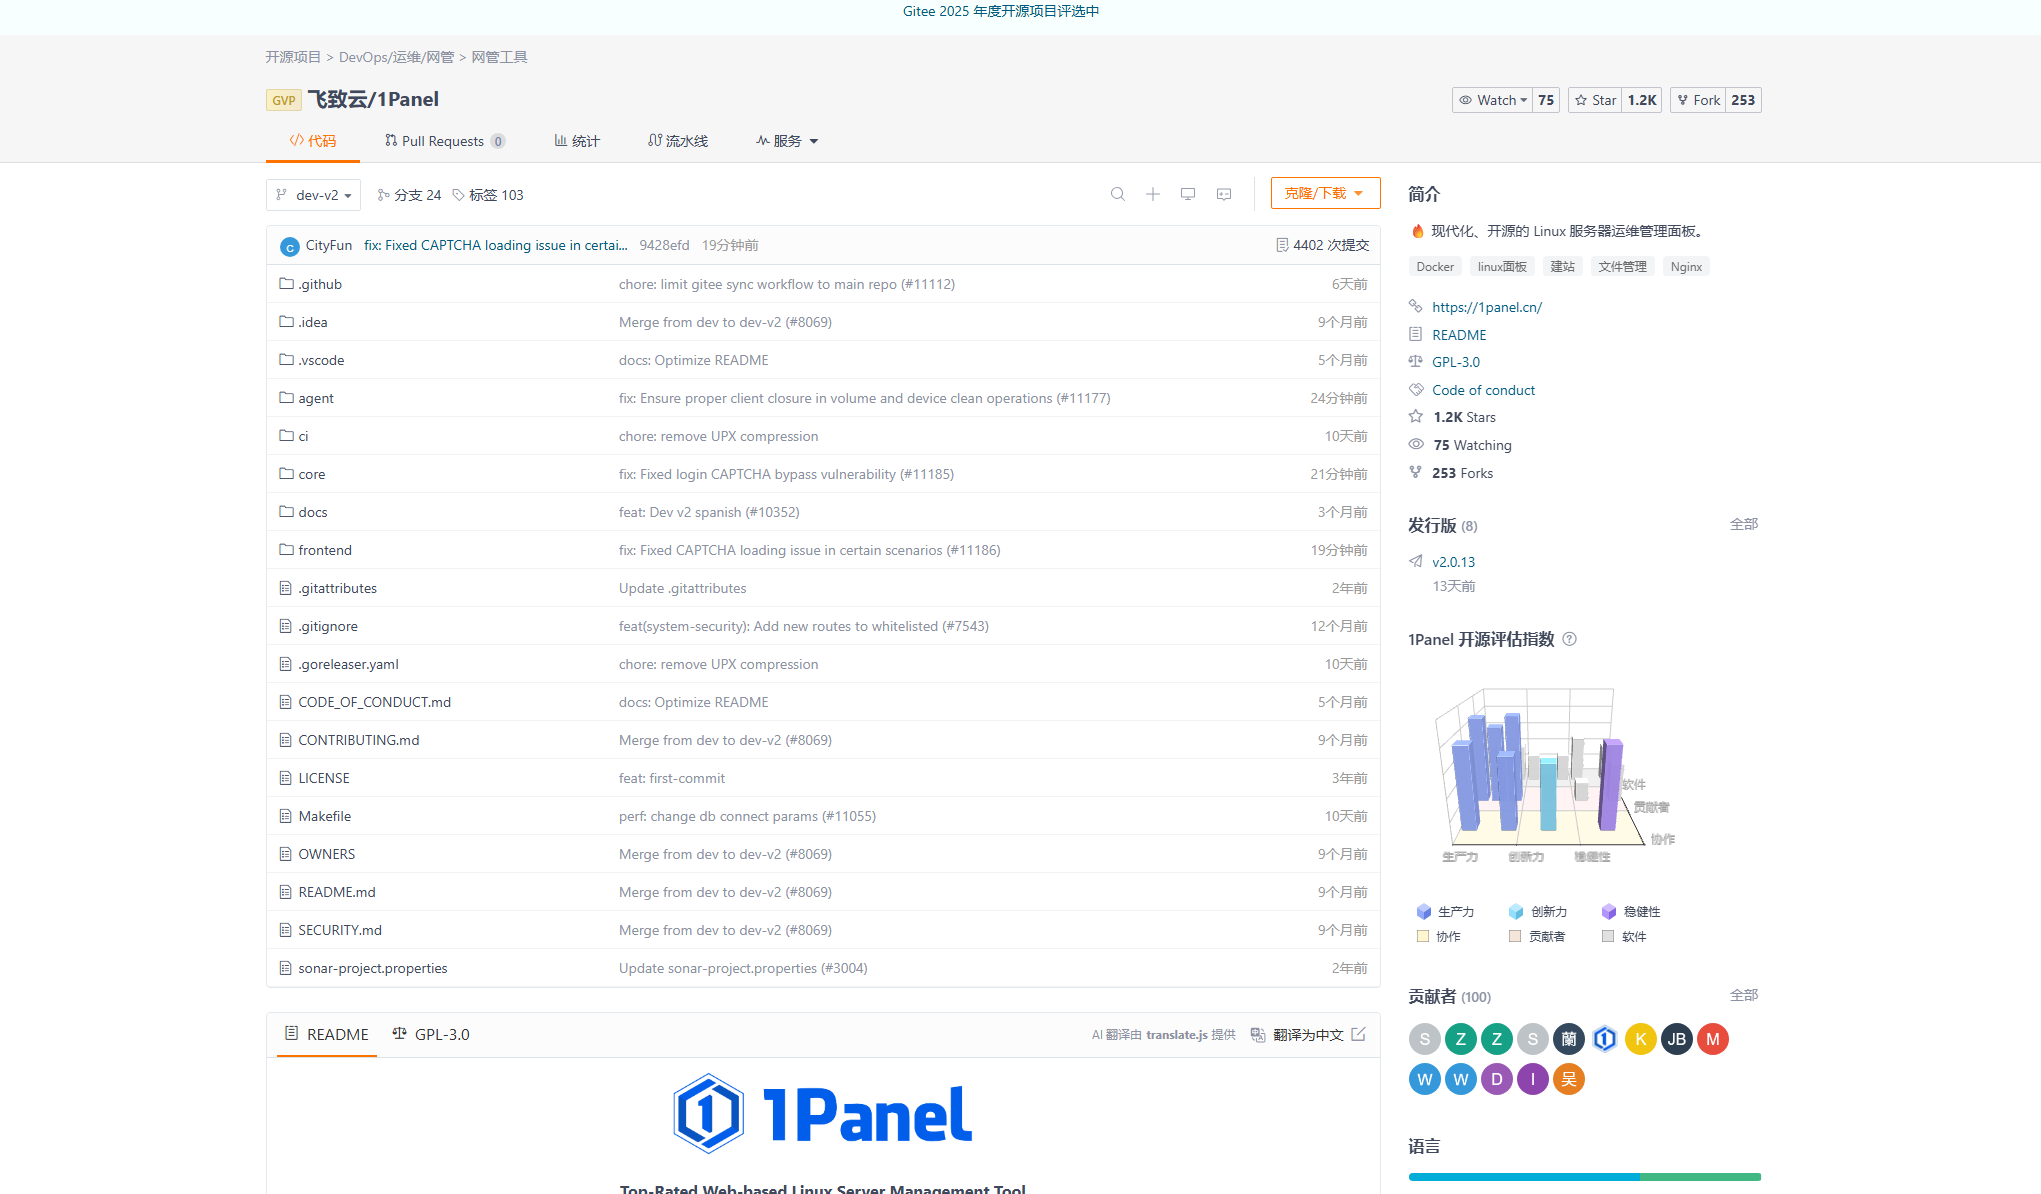The width and height of the screenshot is (2041, 1194).
Task: Click the 4402 commits history icon
Action: click(1282, 245)
